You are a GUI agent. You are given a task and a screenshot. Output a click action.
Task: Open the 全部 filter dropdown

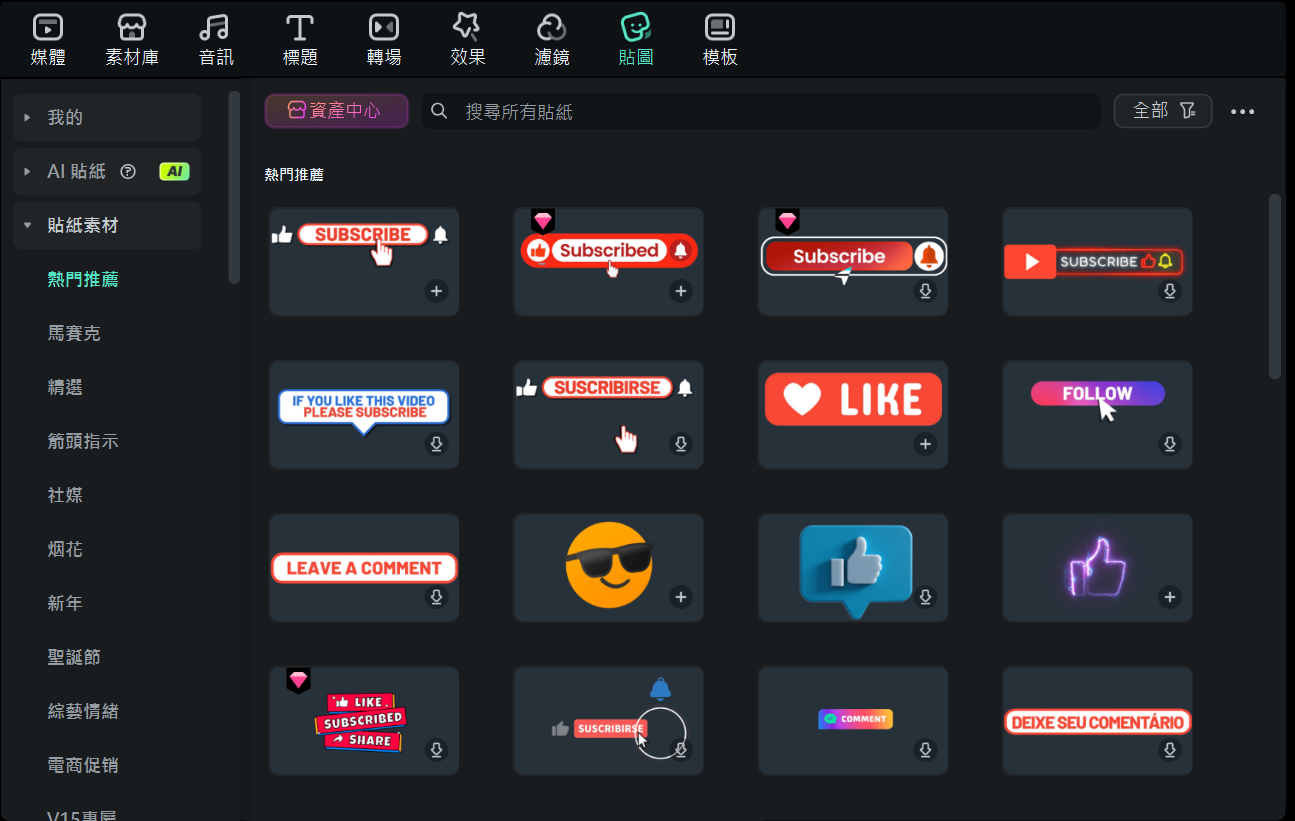click(x=1163, y=111)
